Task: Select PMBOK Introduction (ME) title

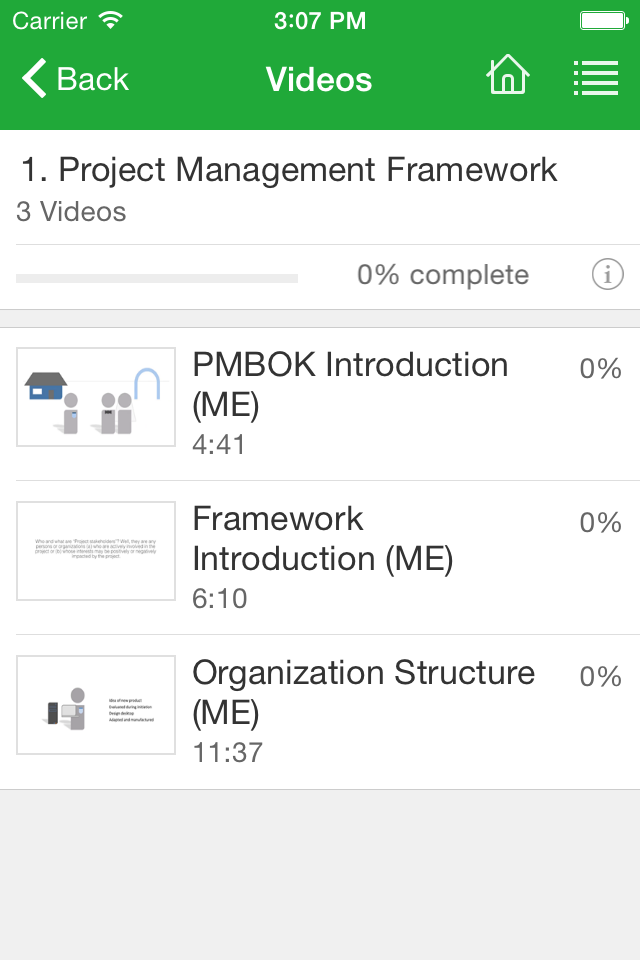Action: pyautogui.click(x=350, y=384)
